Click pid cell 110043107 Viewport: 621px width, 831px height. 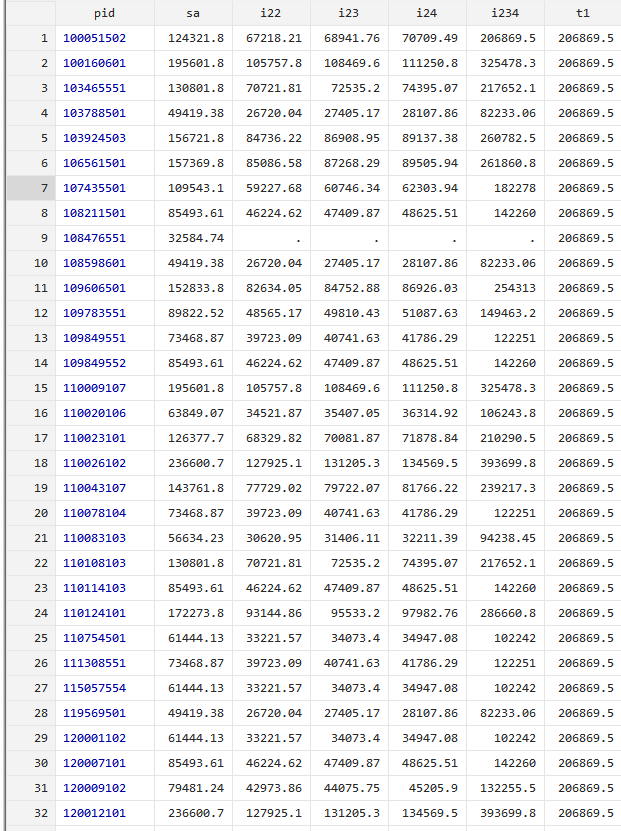pos(104,488)
